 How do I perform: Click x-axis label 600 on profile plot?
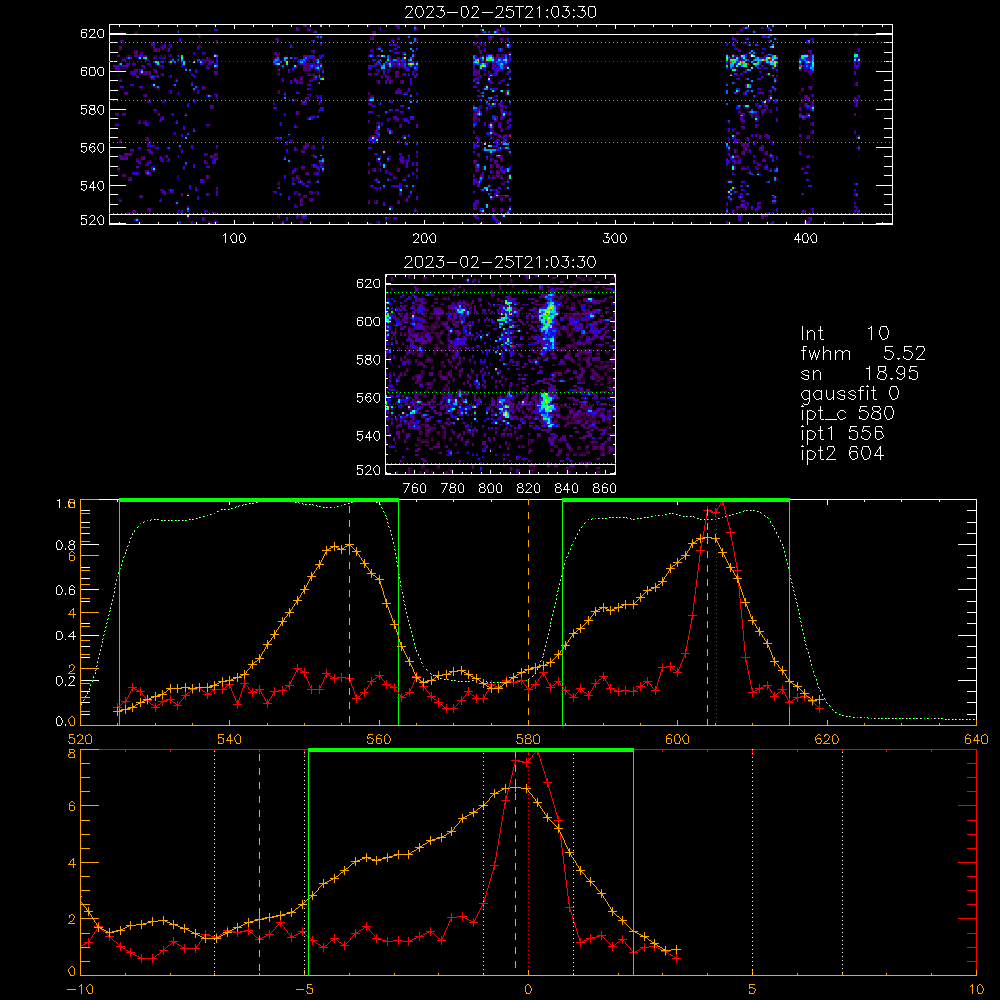677,739
